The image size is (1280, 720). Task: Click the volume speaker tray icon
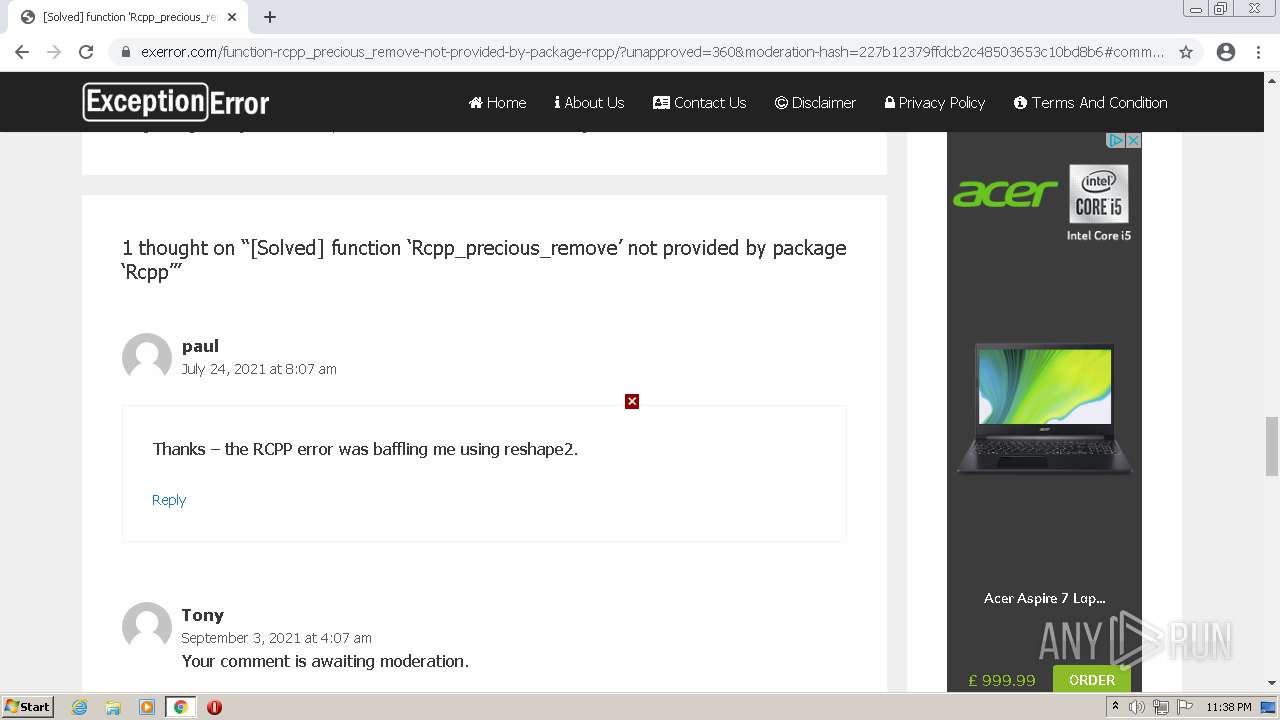tap(1137, 707)
